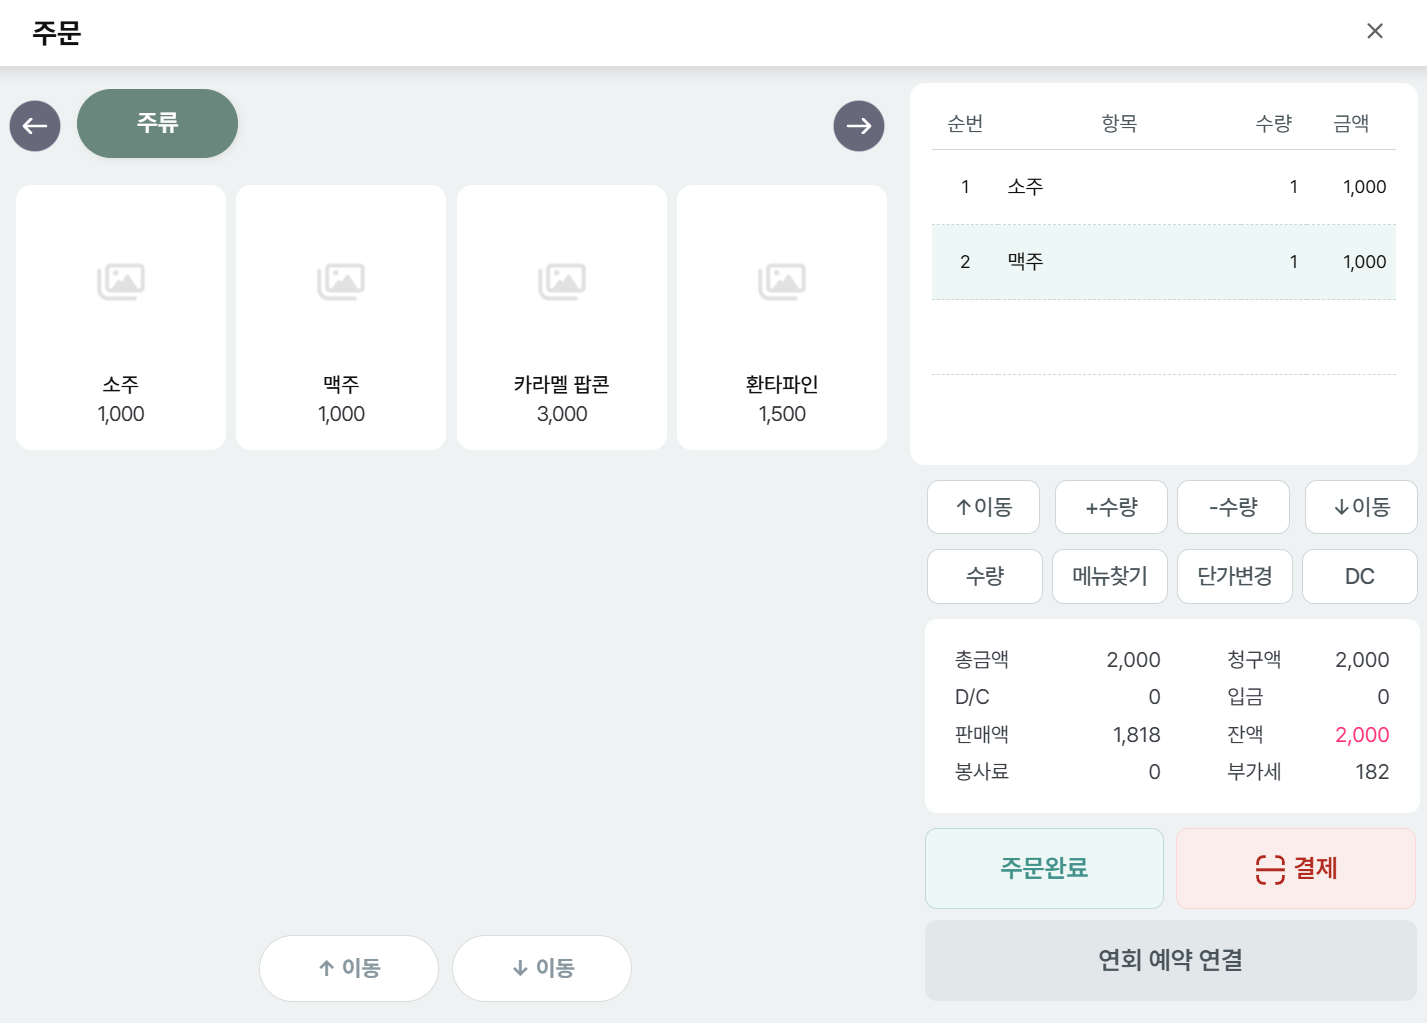The height and width of the screenshot is (1023, 1427).
Task: Click the left arrow category navigation icon
Action: [x=35, y=126]
